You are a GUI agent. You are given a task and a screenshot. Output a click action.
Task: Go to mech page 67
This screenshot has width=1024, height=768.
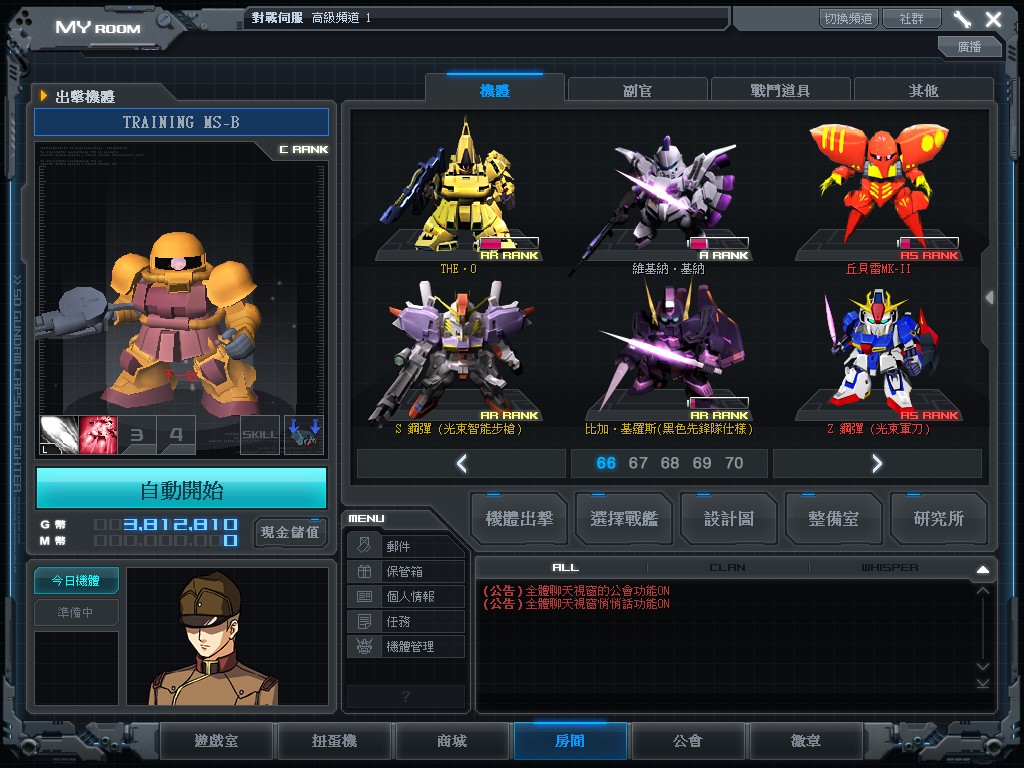tap(638, 463)
